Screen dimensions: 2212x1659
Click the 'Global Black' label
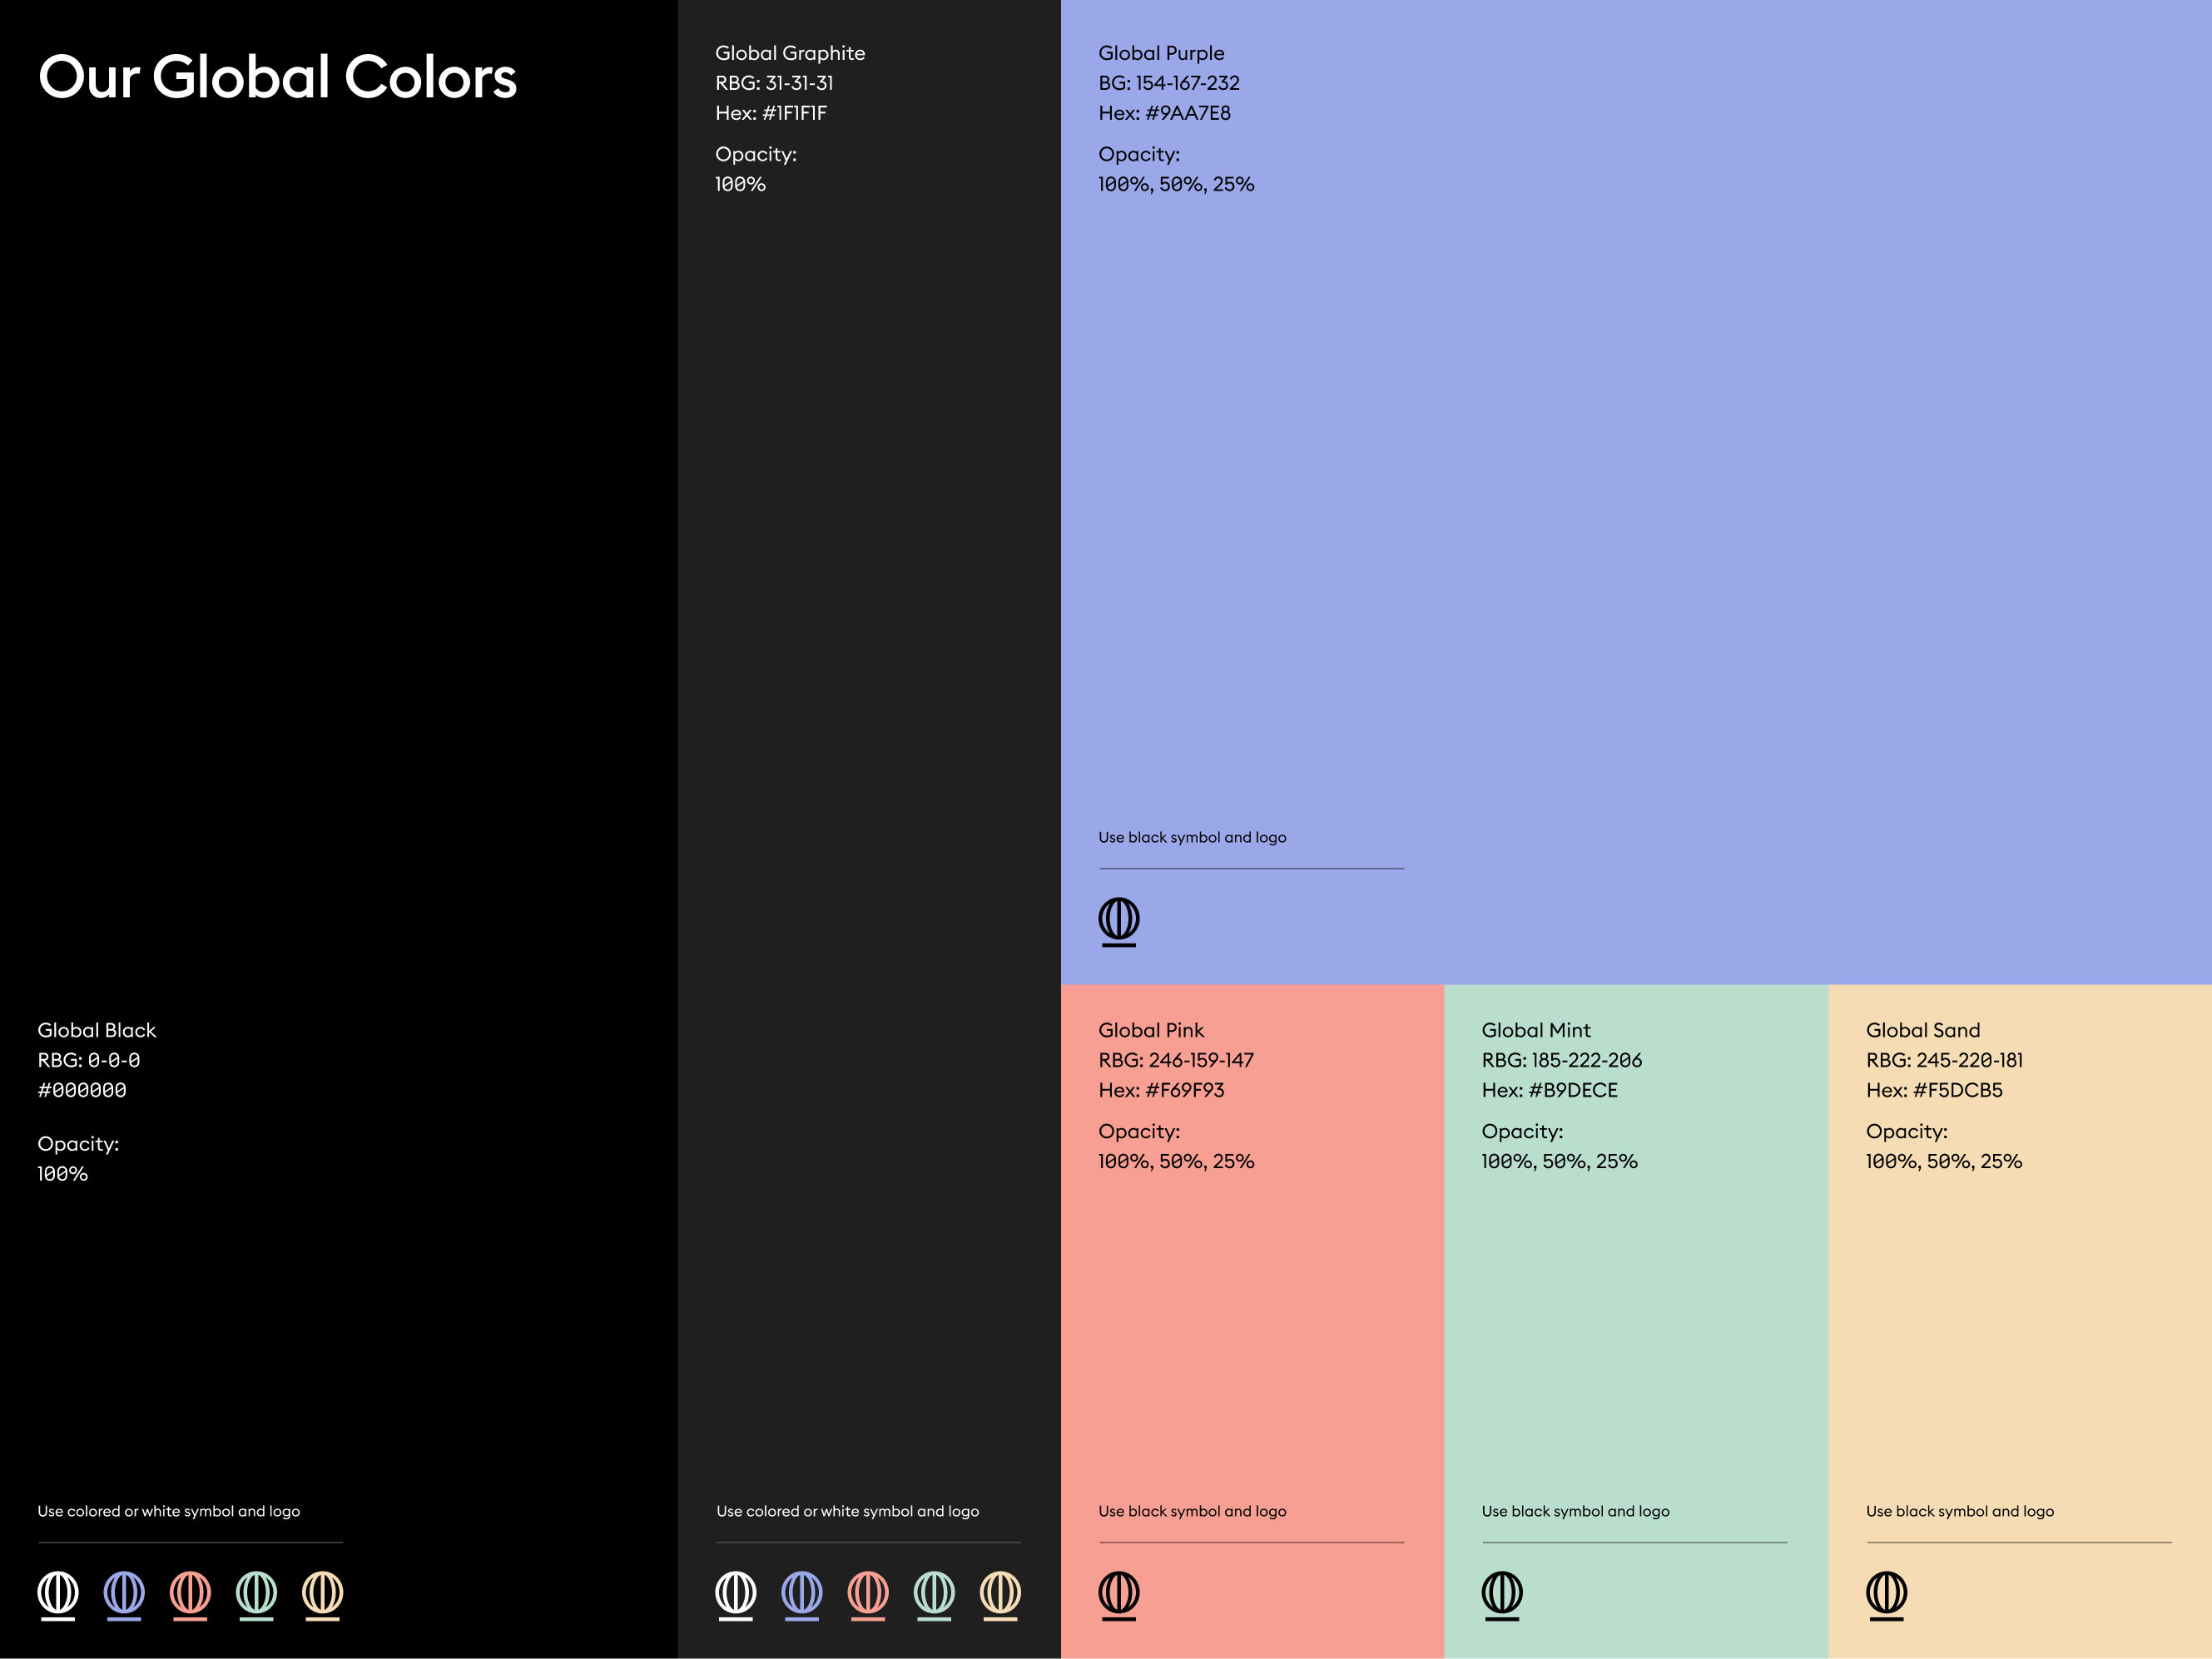(x=97, y=1030)
